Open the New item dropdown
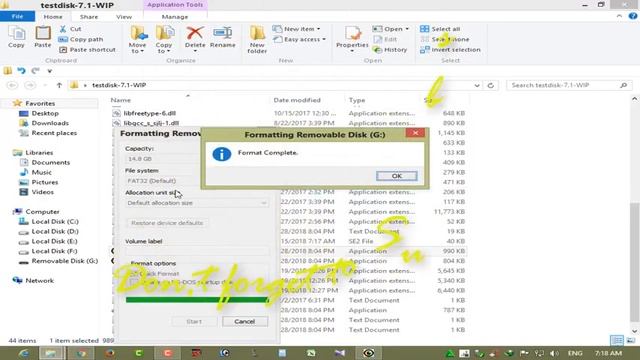Viewport: 640px width, 360px height. [x=296, y=29]
